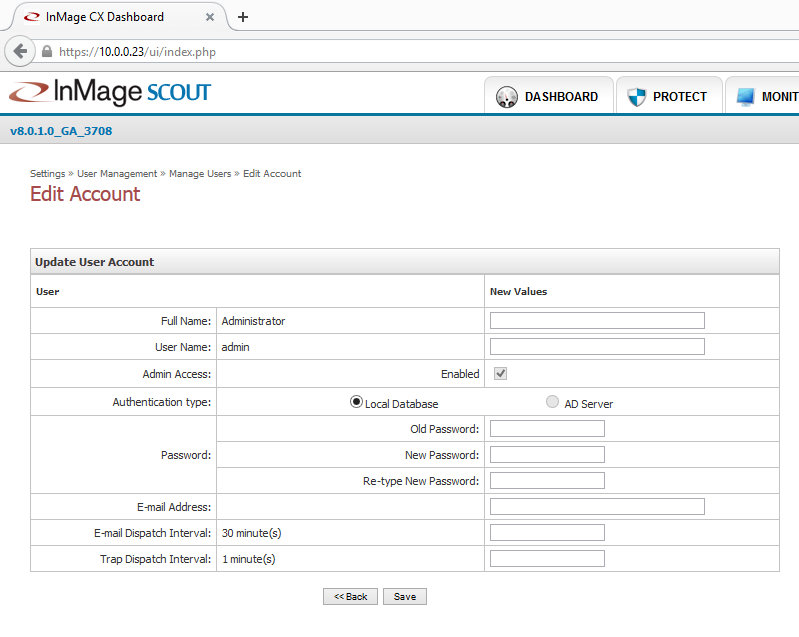Go to Manage Users breadcrumb link
The image size is (799, 637).
[x=200, y=174]
